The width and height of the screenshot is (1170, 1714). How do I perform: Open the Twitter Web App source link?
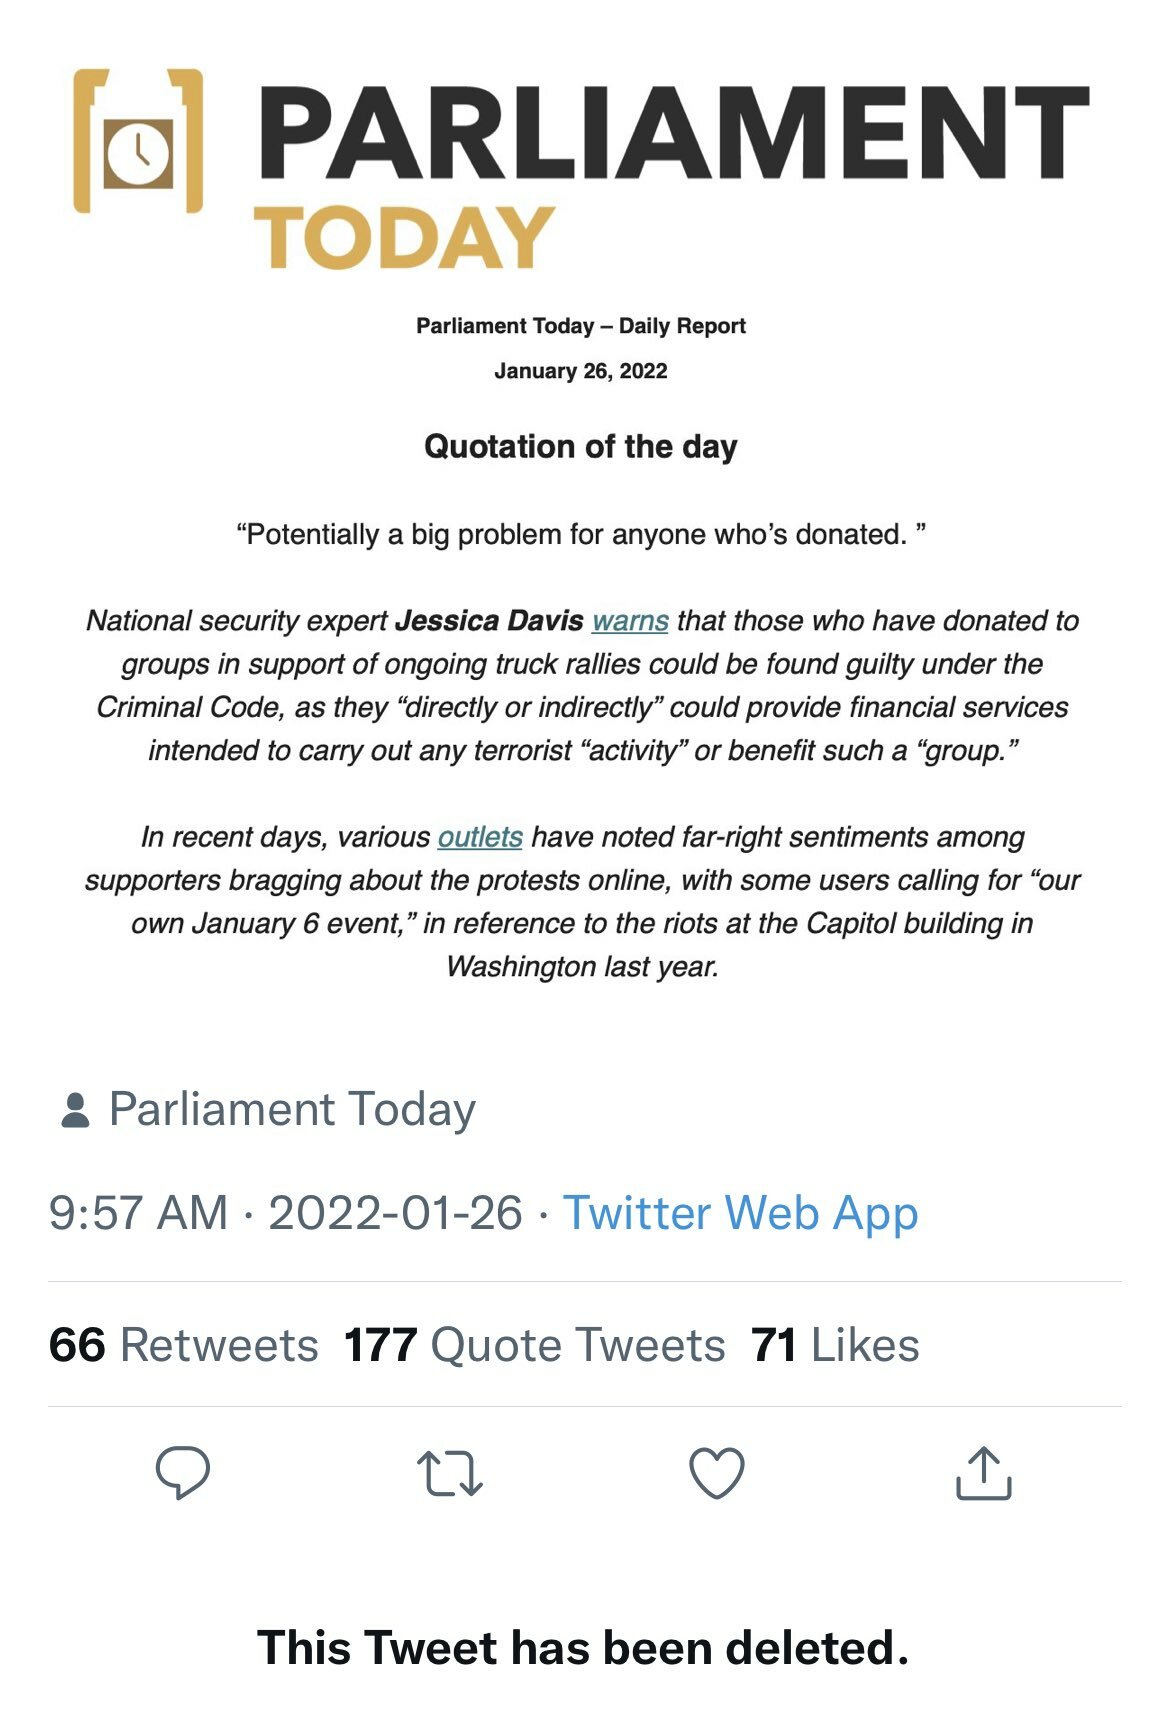coord(740,1213)
